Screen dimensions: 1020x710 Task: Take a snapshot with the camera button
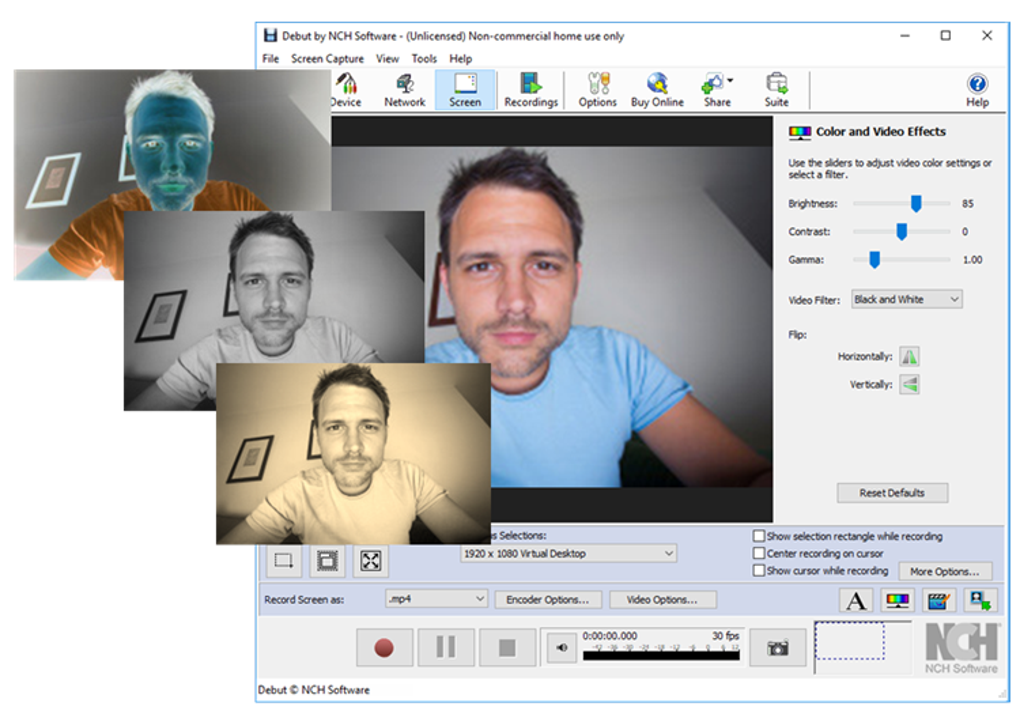(777, 648)
